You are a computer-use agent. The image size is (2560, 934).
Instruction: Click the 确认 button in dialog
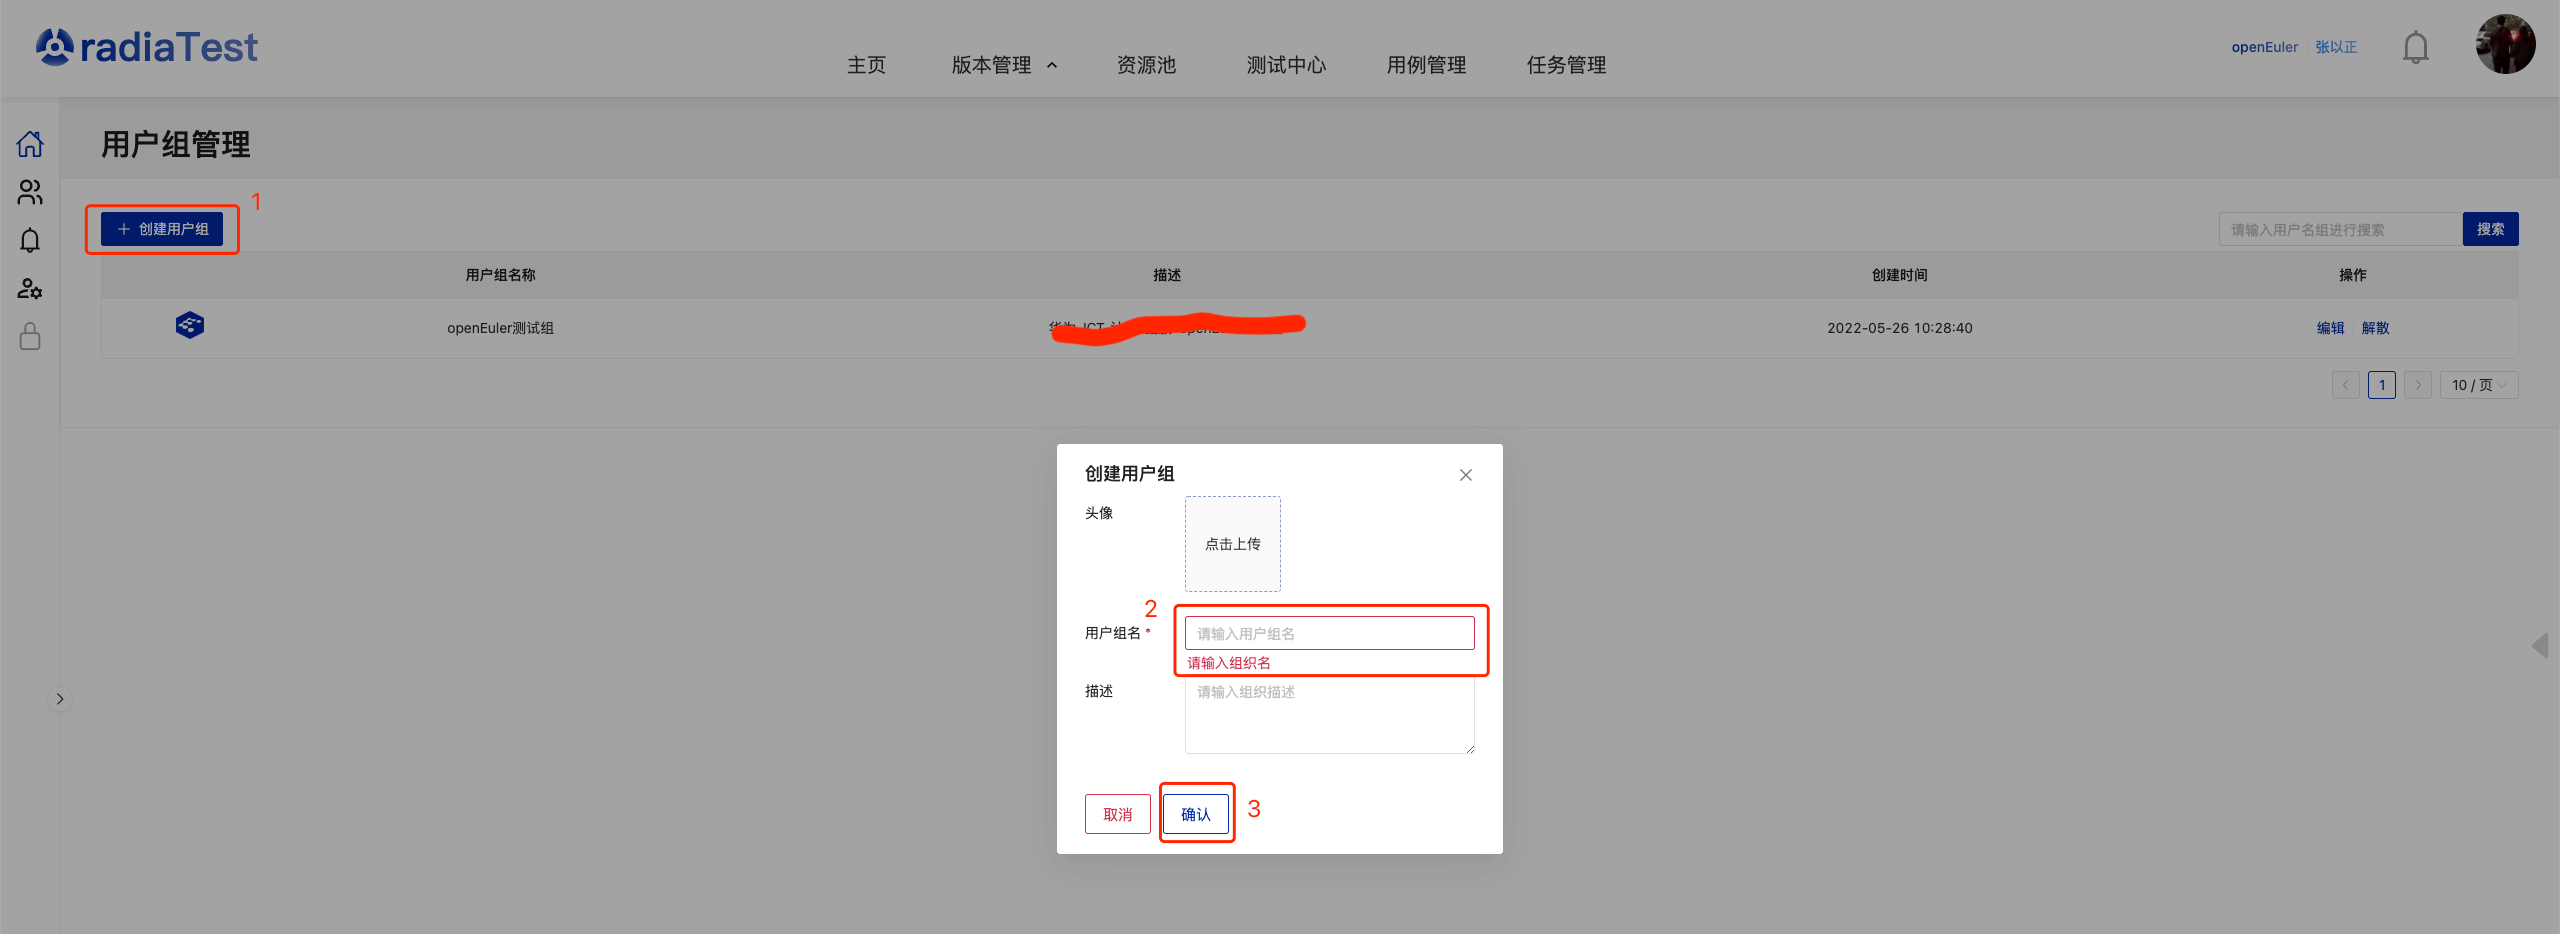click(1196, 814)
